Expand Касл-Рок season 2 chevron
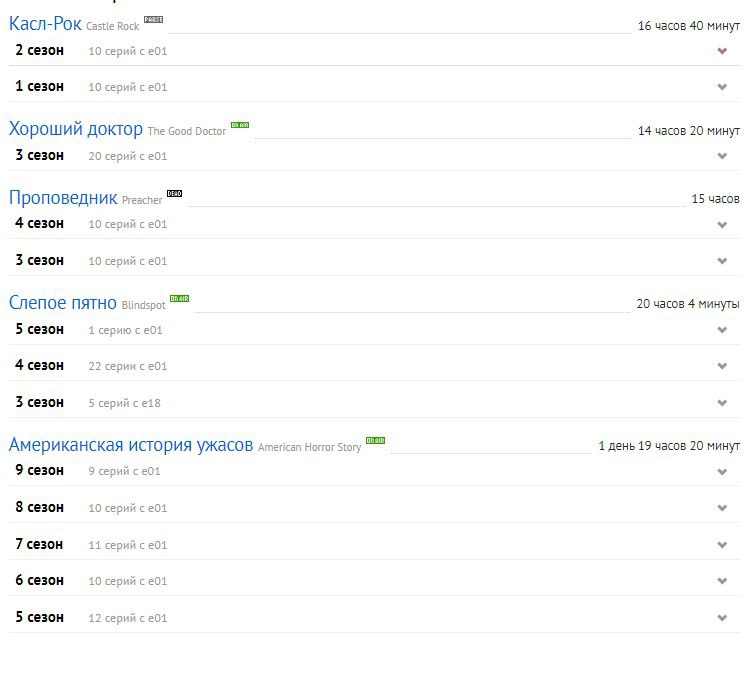This screenshot has height=678, width=751. [x=722, y=51]
